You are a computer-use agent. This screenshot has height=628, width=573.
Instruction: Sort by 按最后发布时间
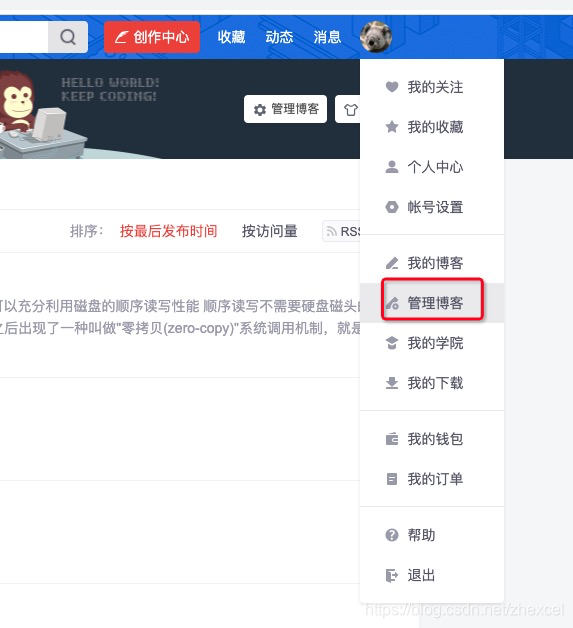tap(169, 231)
